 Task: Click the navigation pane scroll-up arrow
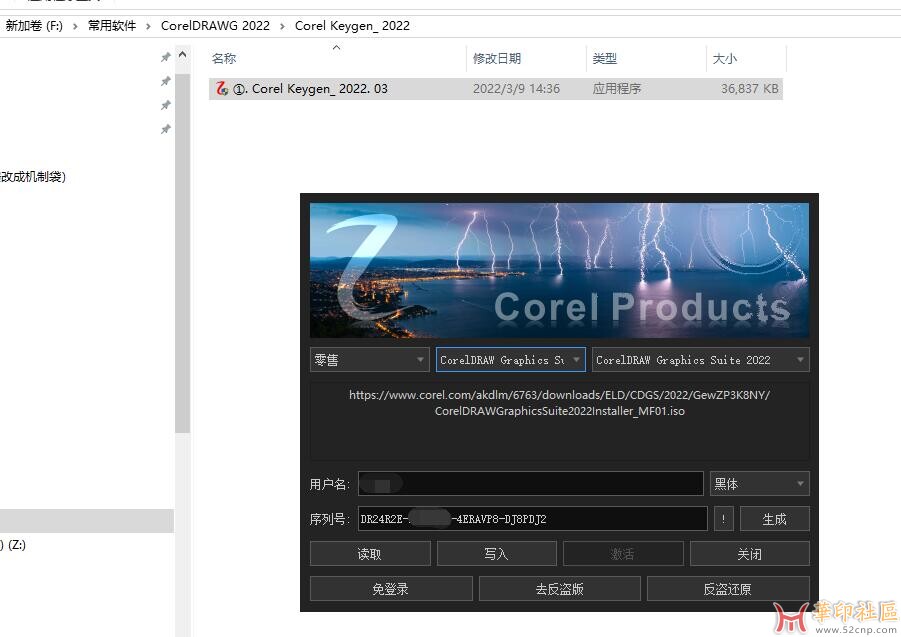[x=183, y=55]
